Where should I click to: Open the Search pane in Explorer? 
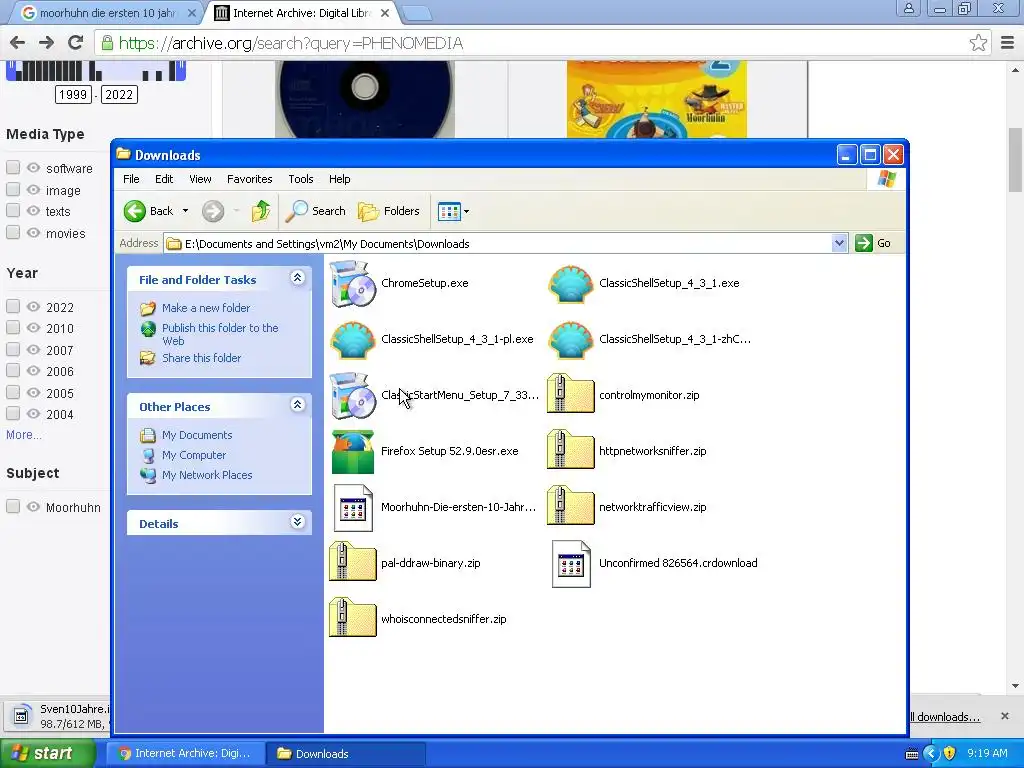[315, 211]
